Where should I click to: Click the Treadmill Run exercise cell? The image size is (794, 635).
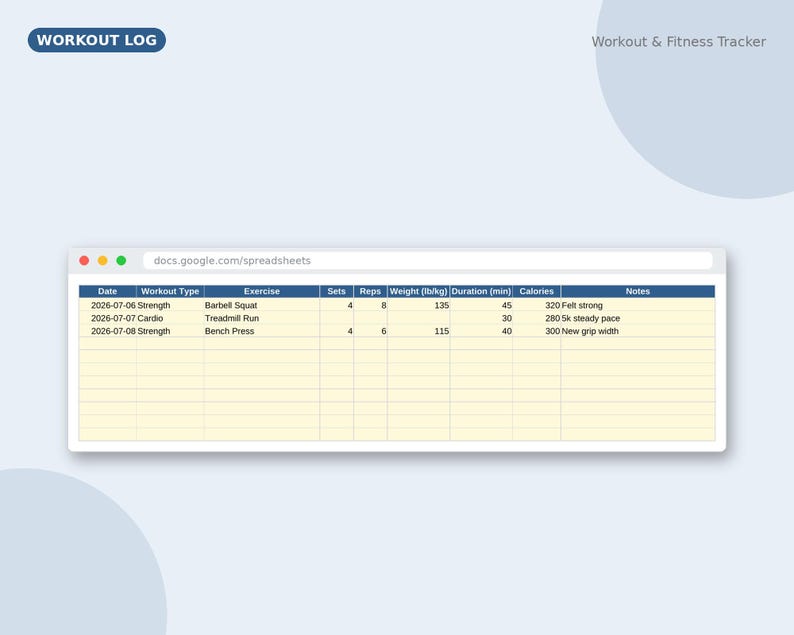tap(262, 318)
